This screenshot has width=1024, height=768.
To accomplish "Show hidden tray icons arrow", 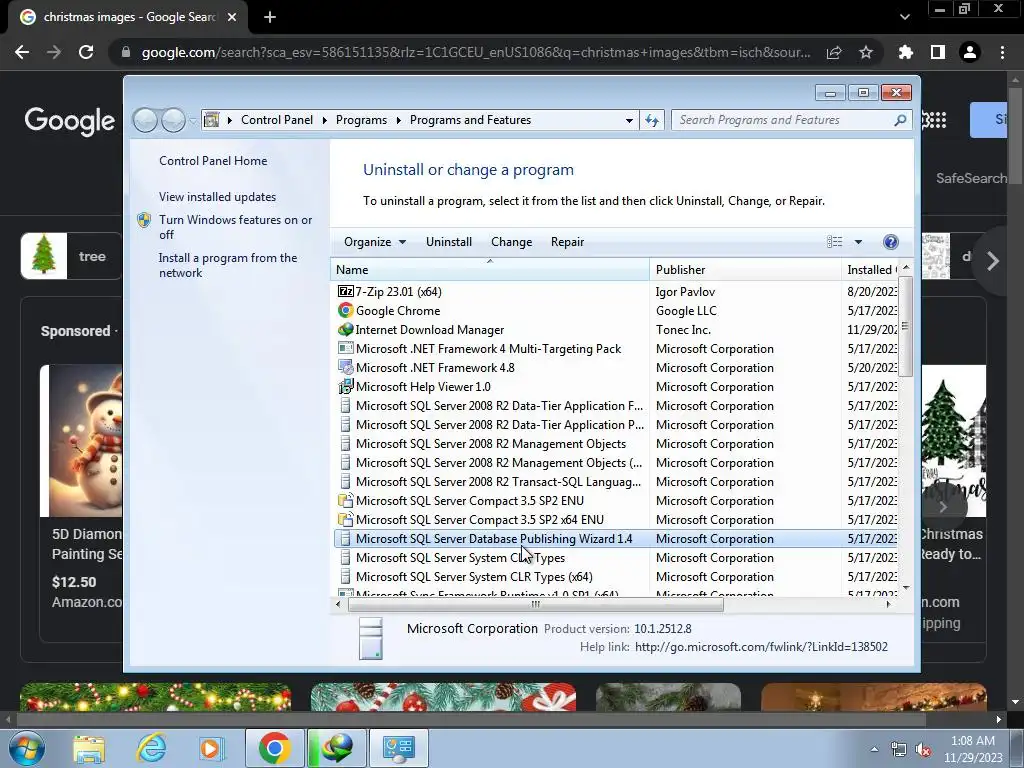I will pyautogui.click(x=874, y=749).
